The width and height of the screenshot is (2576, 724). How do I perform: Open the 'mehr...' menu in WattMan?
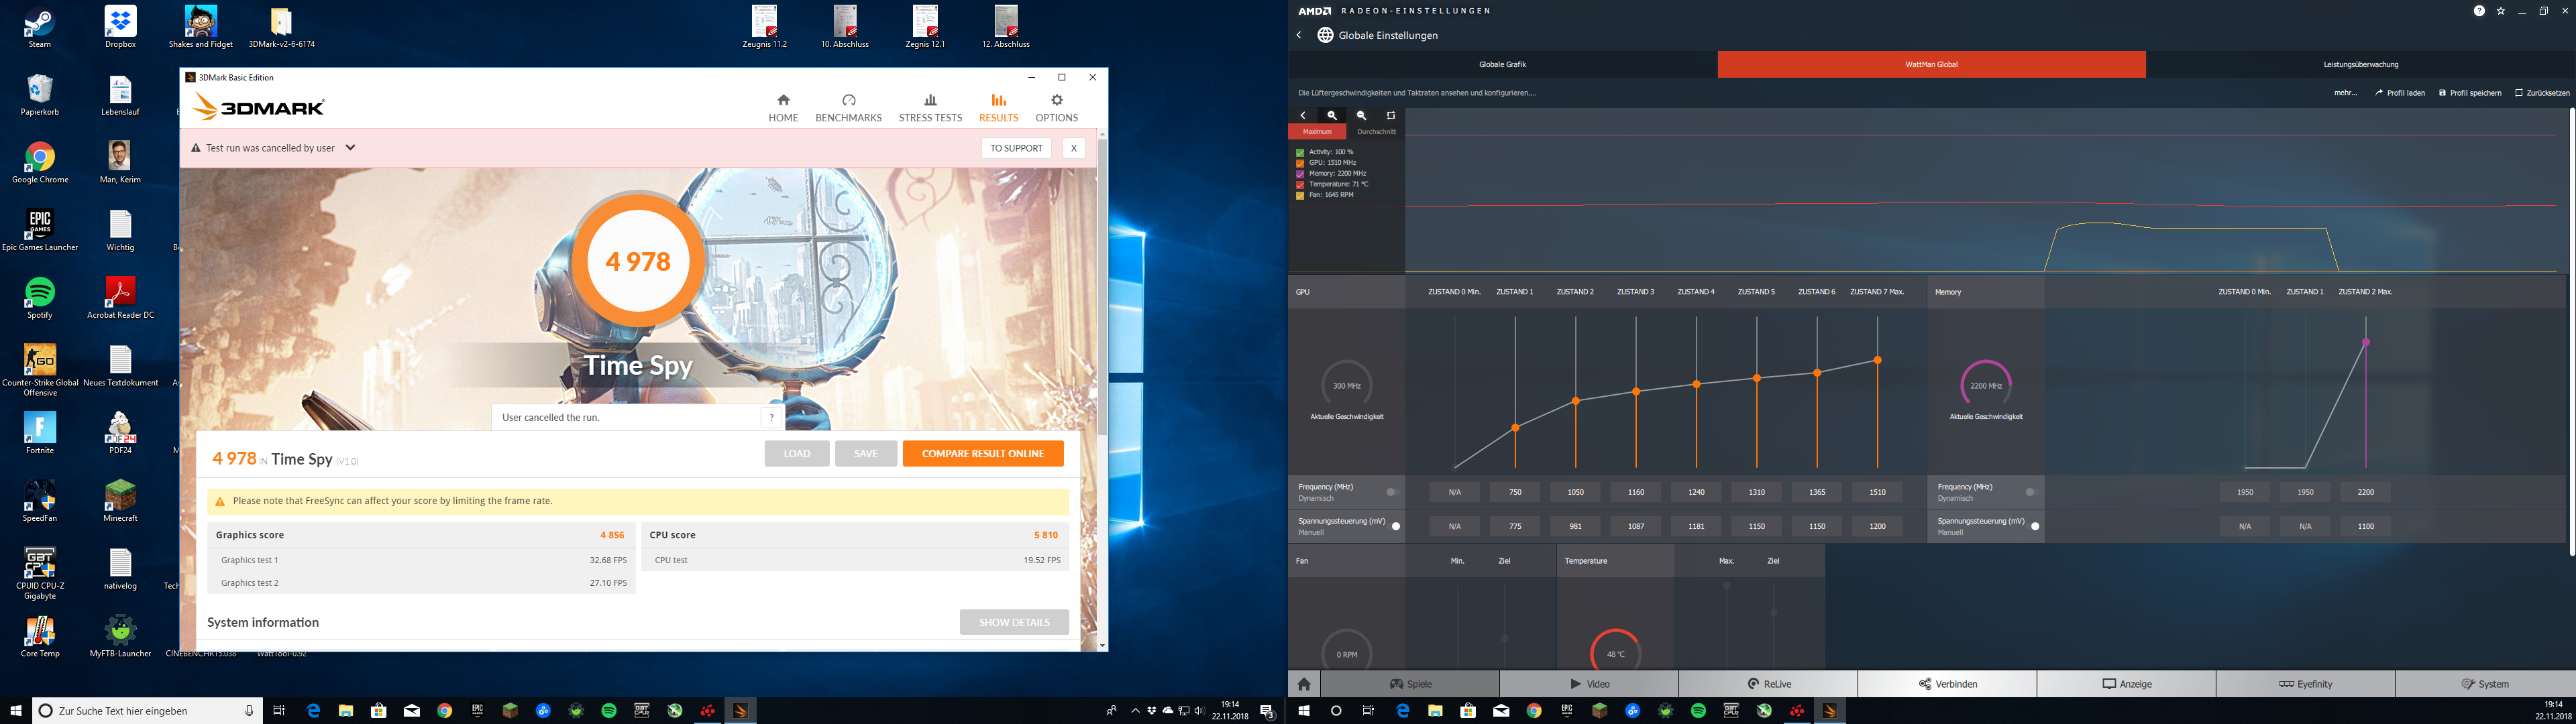(2346, 93)
